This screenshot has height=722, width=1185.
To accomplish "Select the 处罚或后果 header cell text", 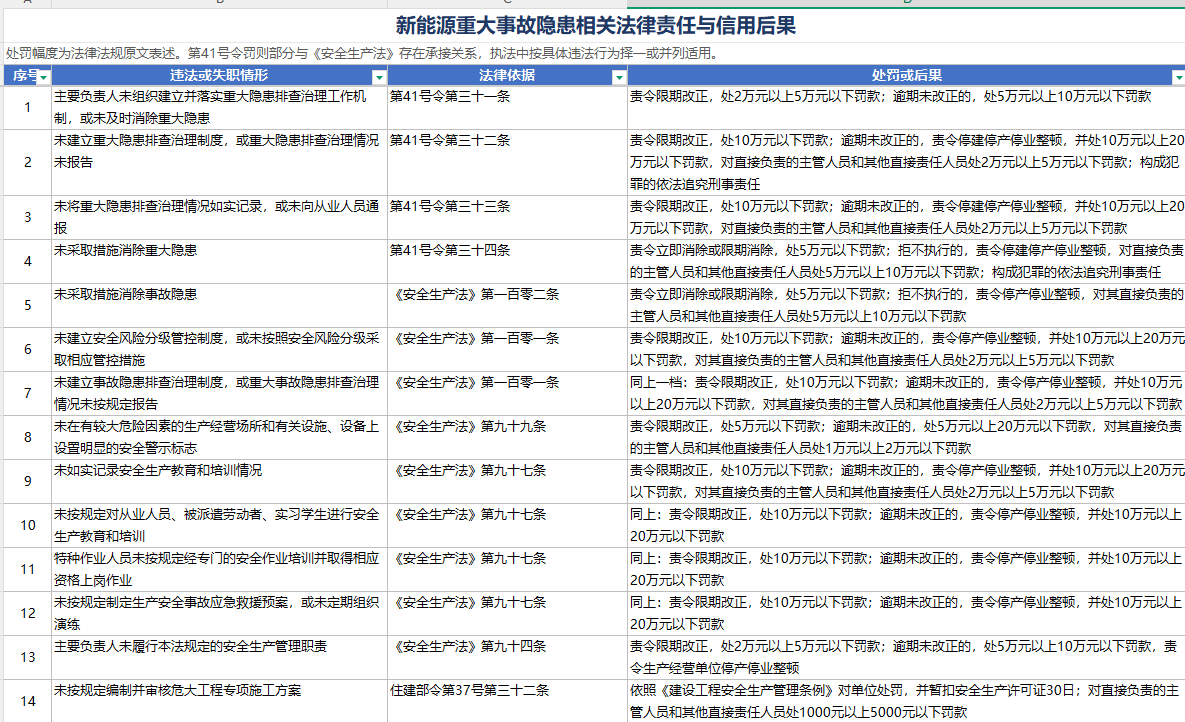I will (906, 75).
